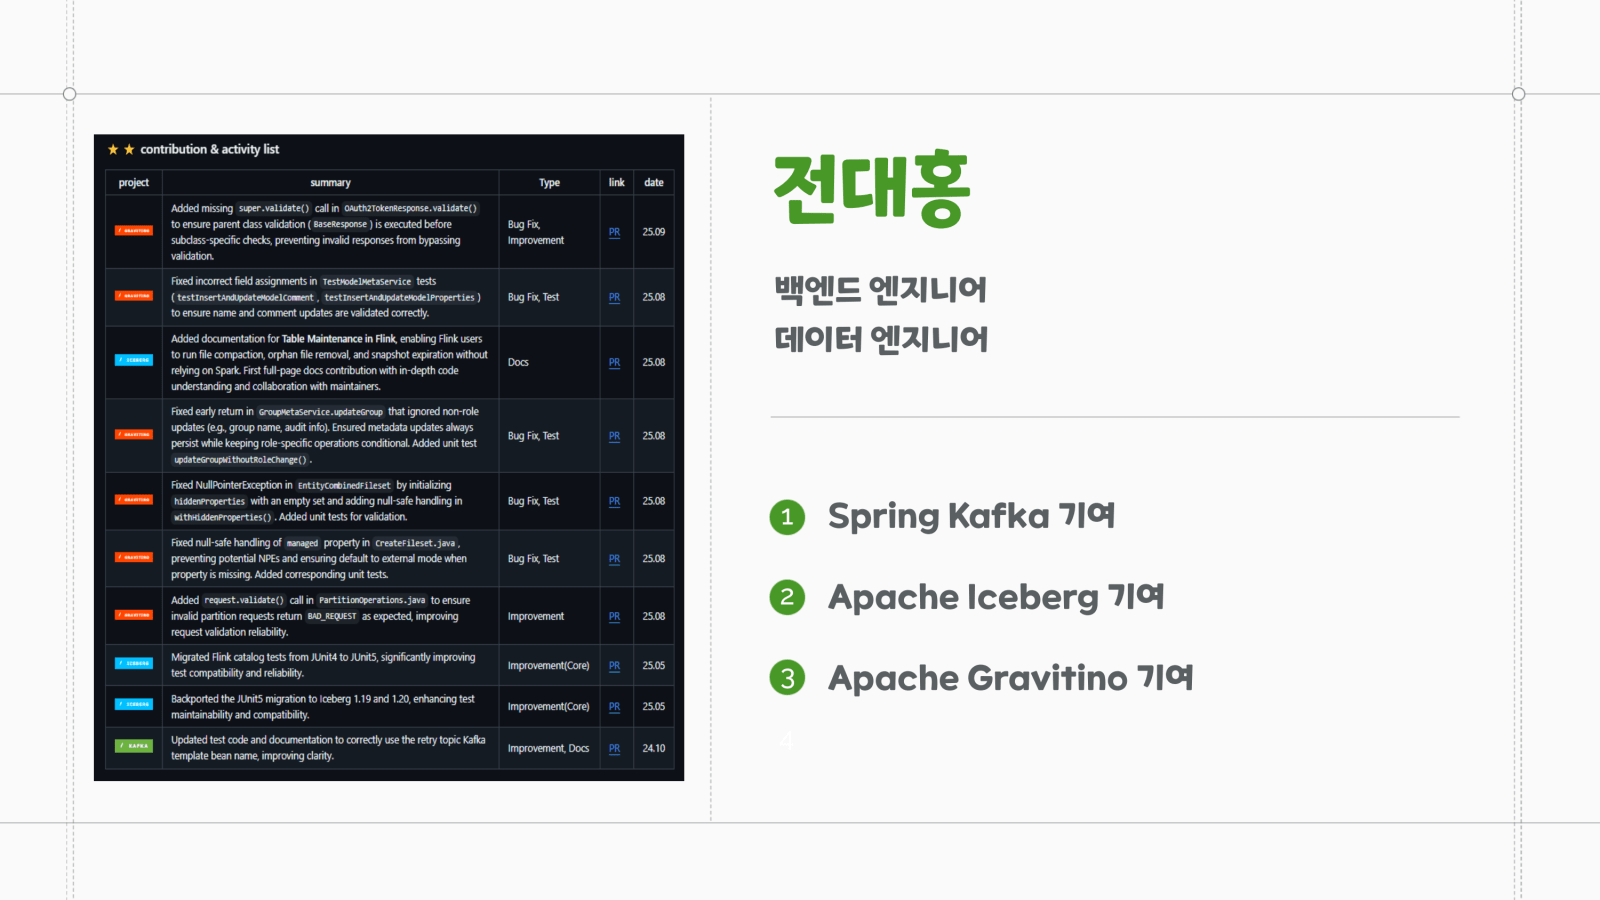The image size is (1600, 900).
Task: Click the 'Type' column header
Action: (x=549, y=183)
